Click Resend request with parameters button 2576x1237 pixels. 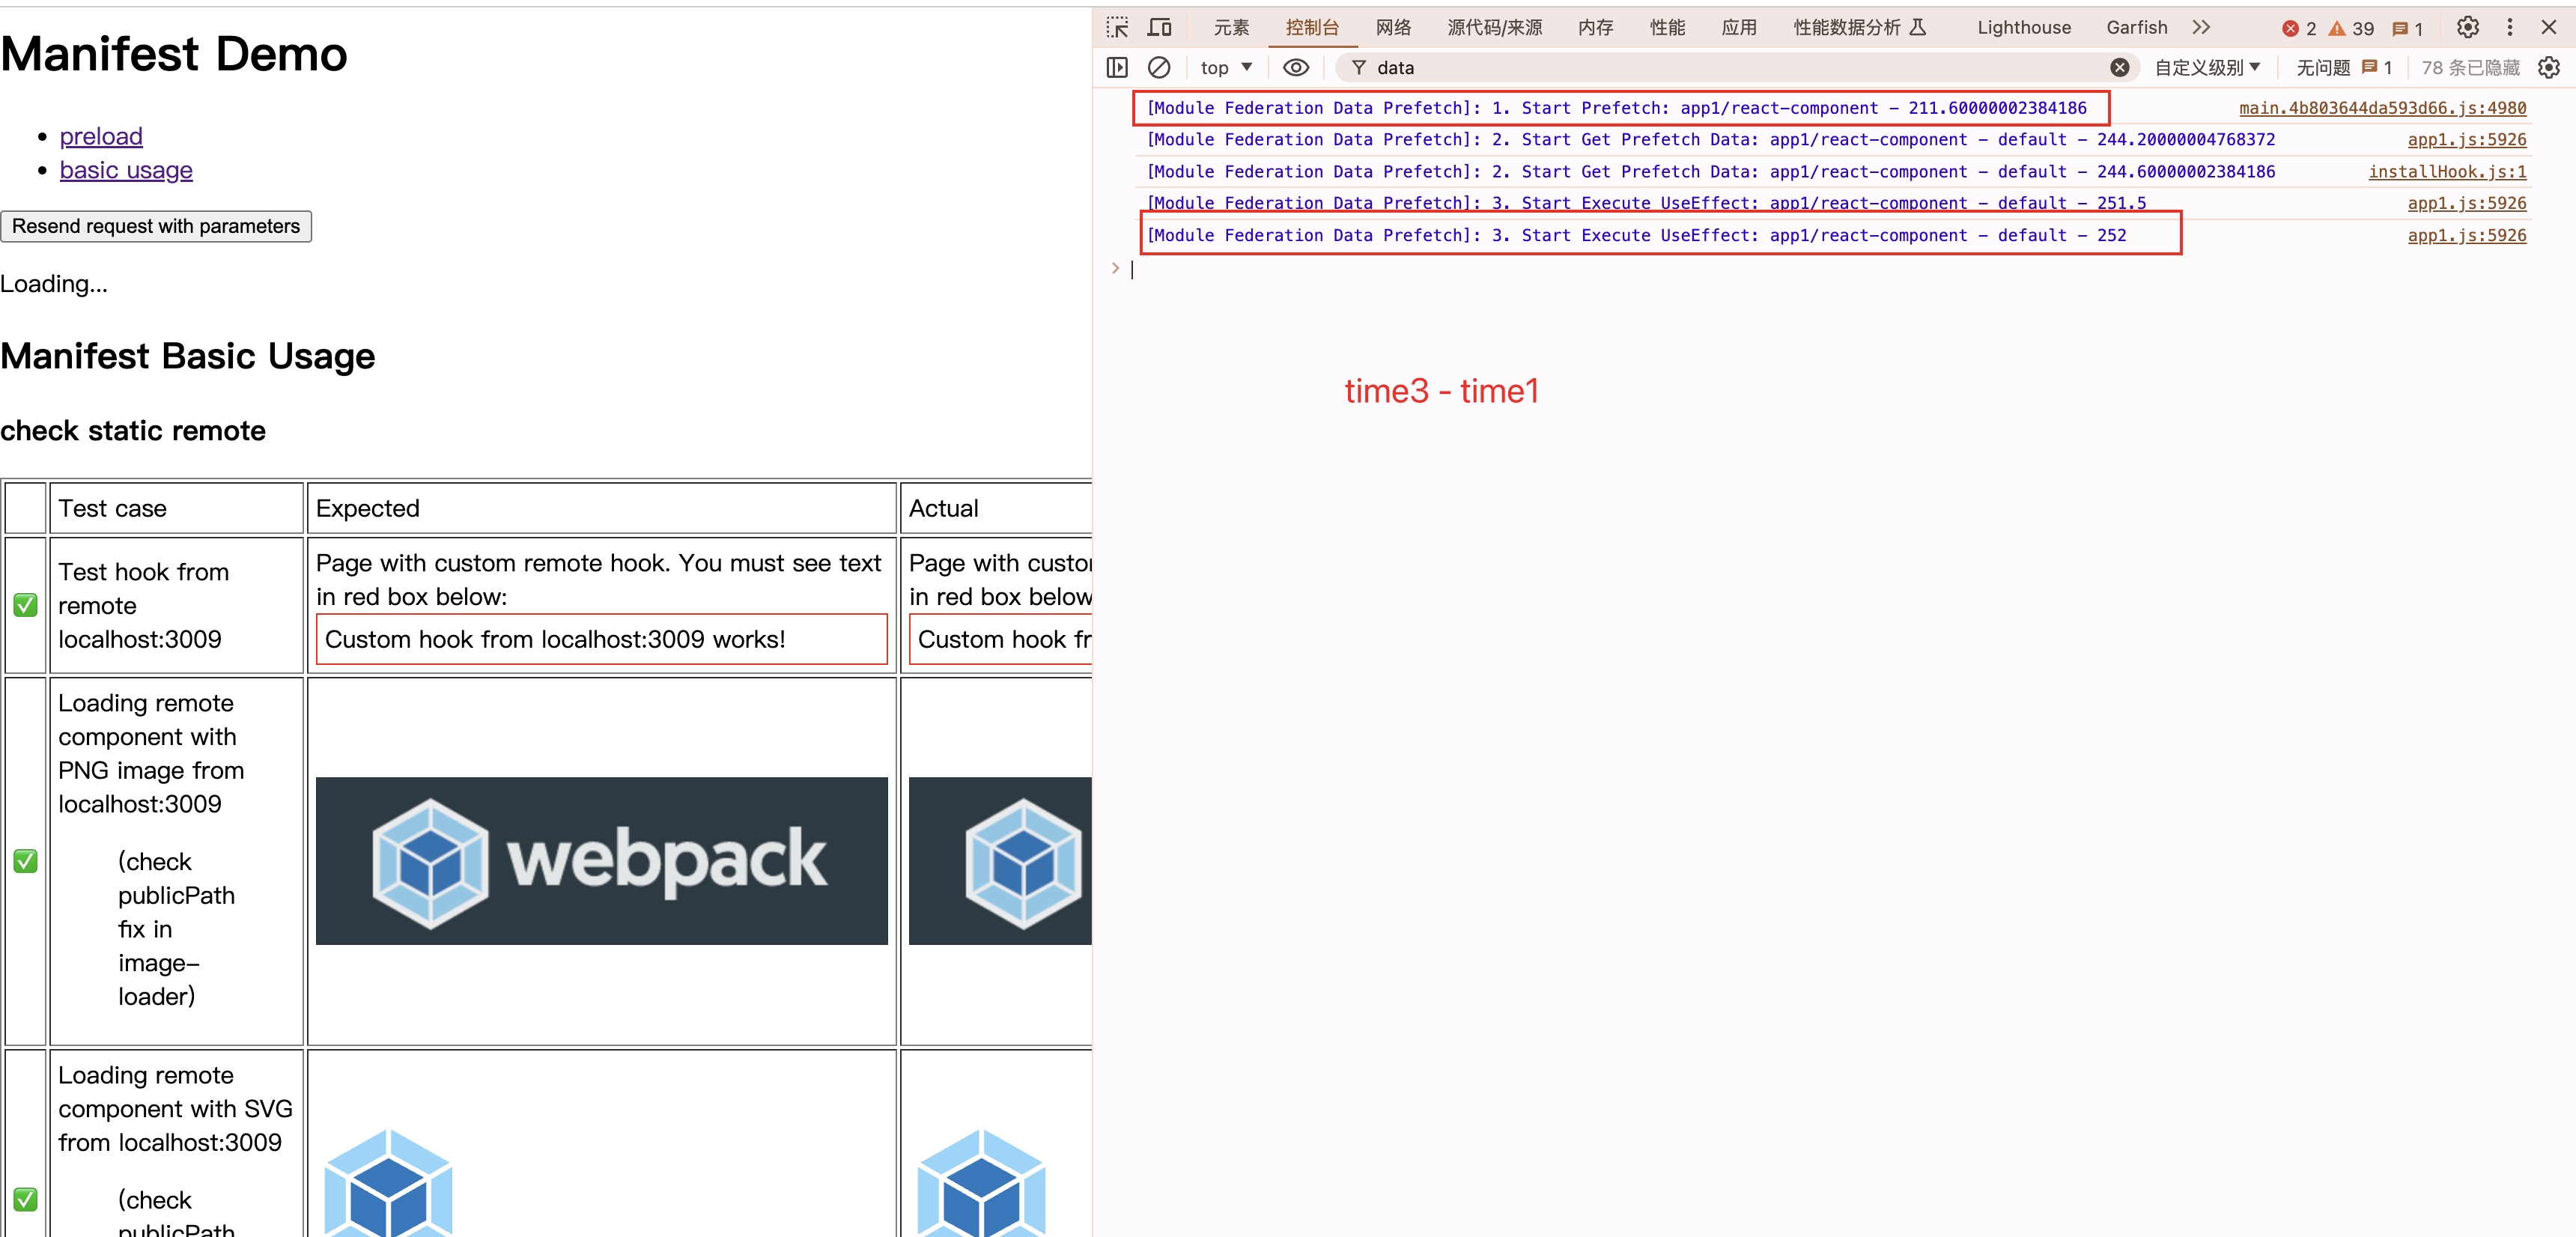pyautogui.click(x=156, y=226)
